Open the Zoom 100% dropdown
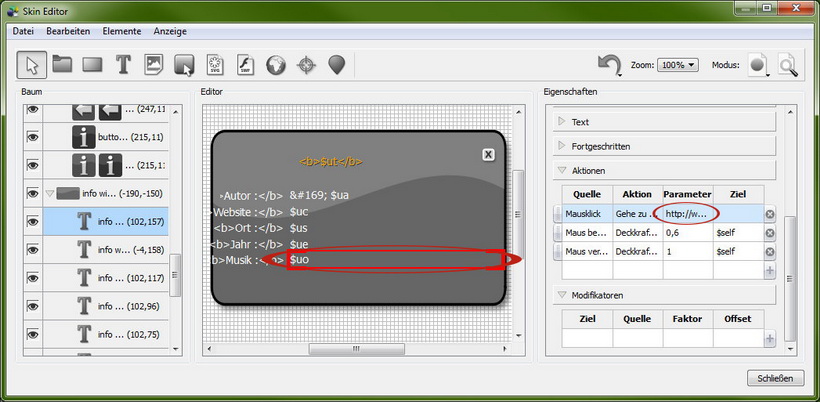This screenshot has height=402, width=820. coord(678,65)
